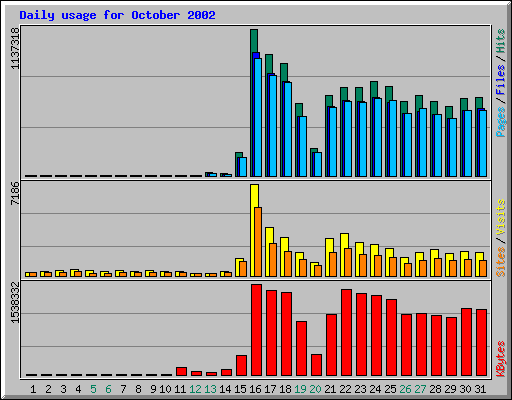Click the cyan Pages bar for day 16
The image size is (512, 400).
tap(258, 117)
